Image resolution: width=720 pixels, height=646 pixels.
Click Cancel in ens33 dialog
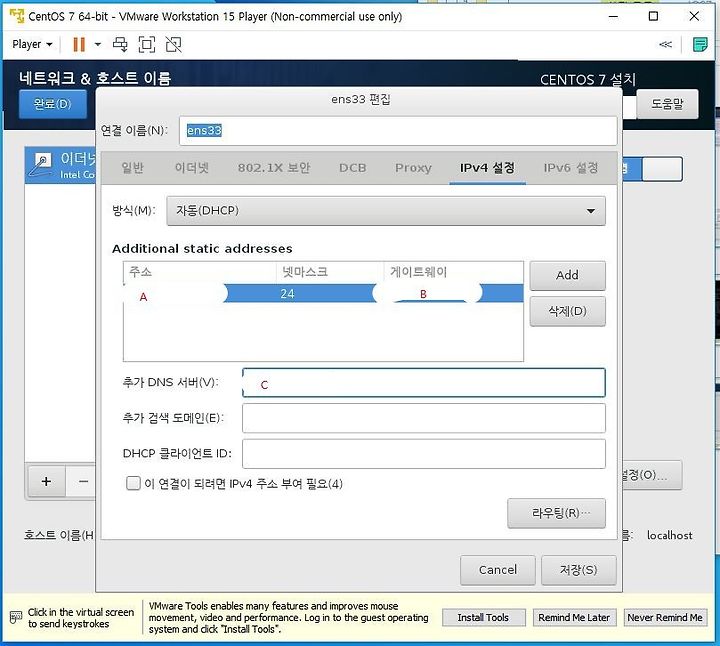(498, 570)
